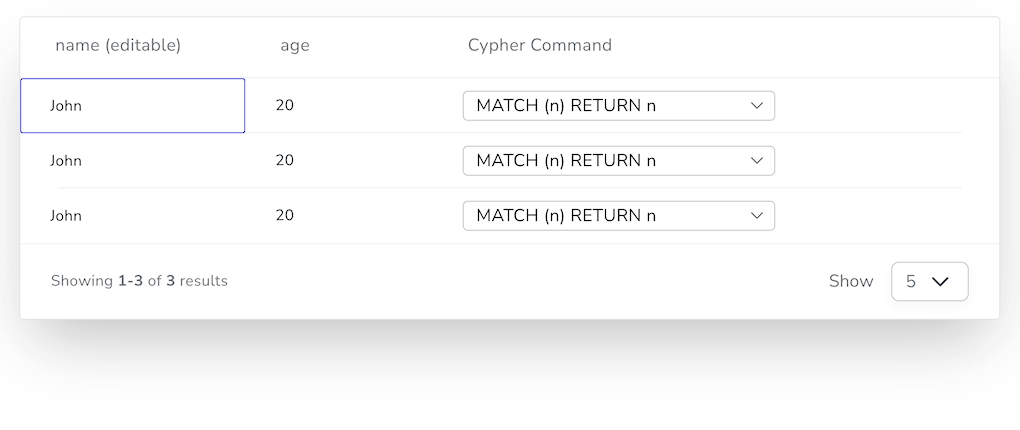Click the age value 20 in the second row

click(285, 160)
